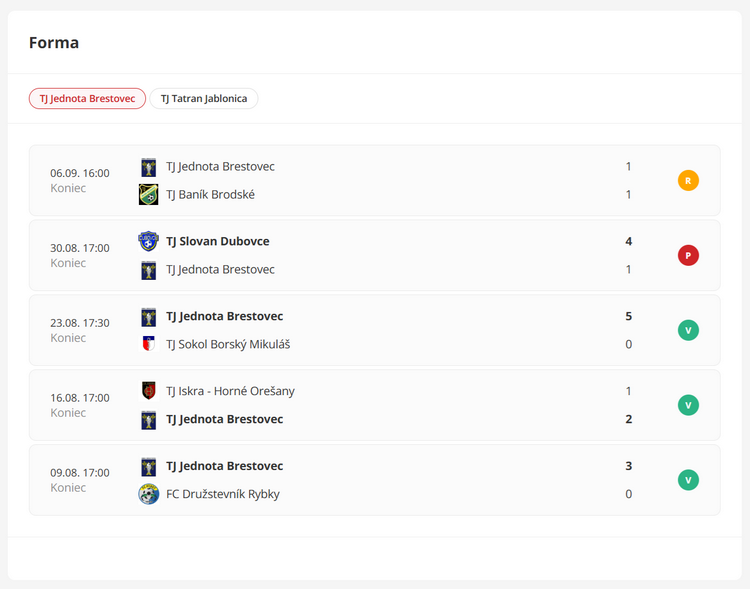
Task: Click the FC Družstevník Rybky logo
Action: (148, 494)
